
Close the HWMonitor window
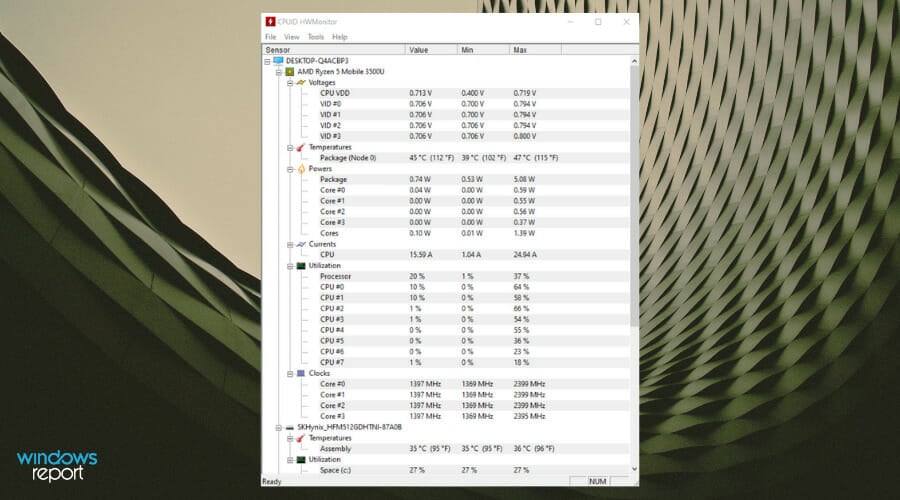(626, 22)
